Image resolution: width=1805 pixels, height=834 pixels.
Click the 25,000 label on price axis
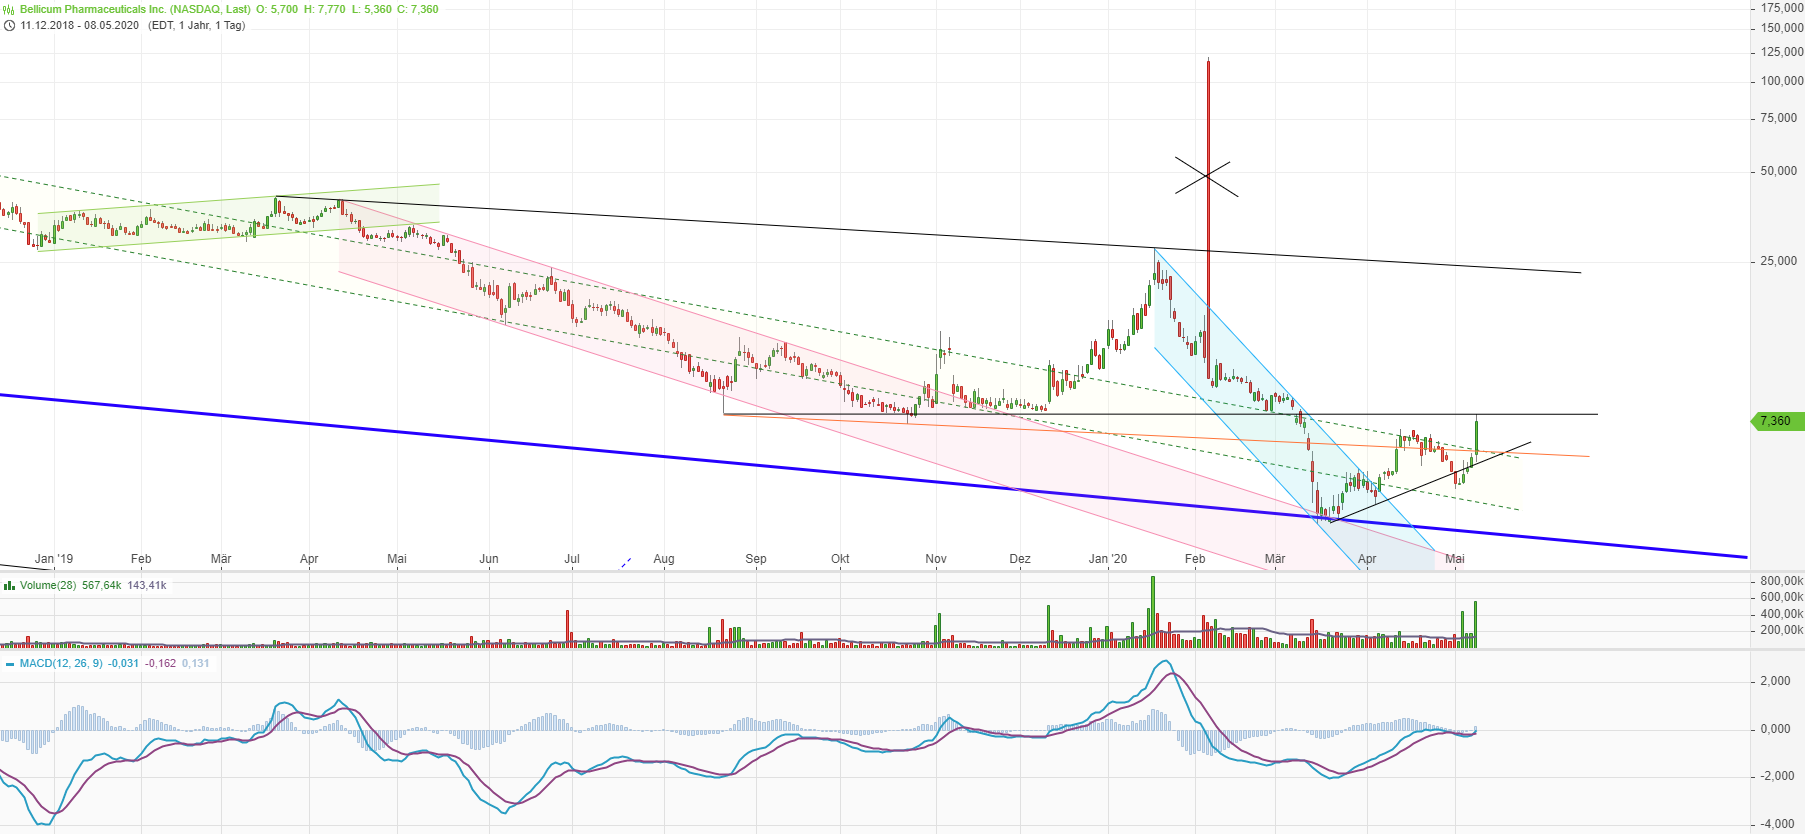(x=1778, y=261)
